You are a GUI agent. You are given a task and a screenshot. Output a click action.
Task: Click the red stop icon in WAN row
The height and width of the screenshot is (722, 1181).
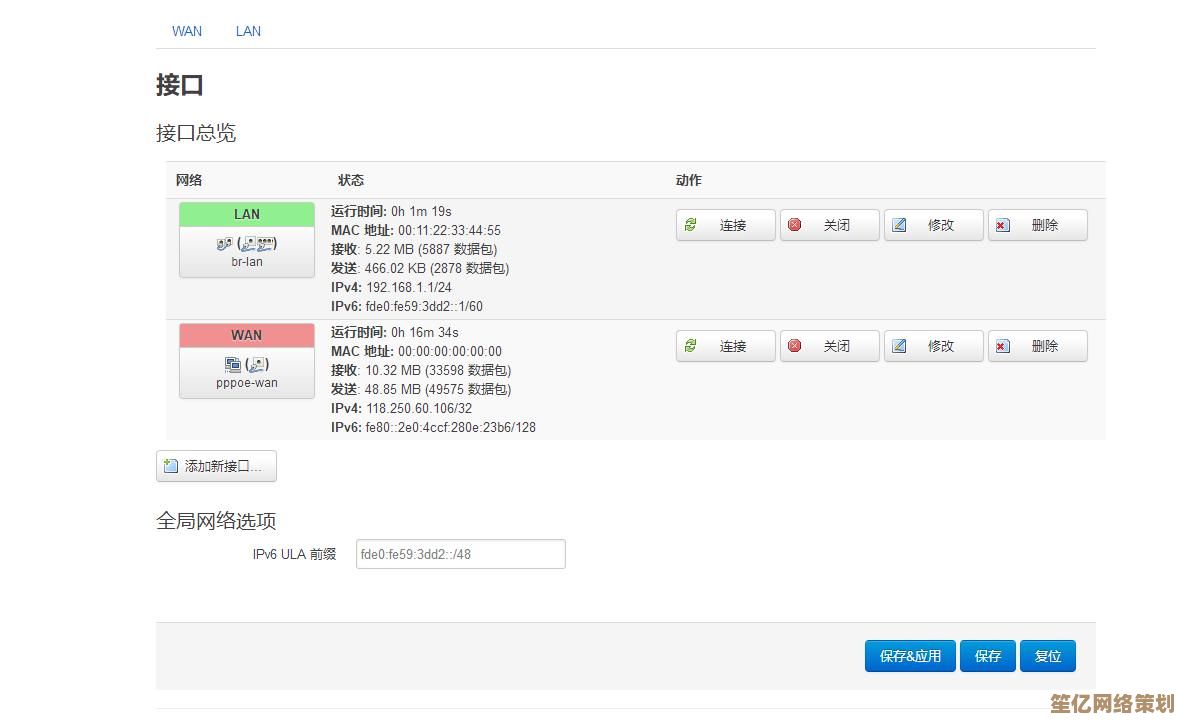[x=795, y=346]
